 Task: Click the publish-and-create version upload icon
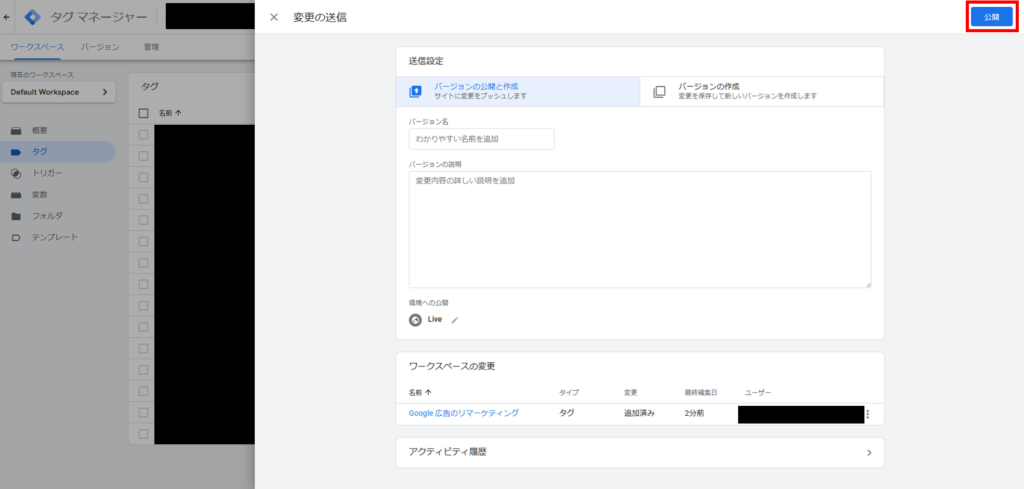[415, 91]
